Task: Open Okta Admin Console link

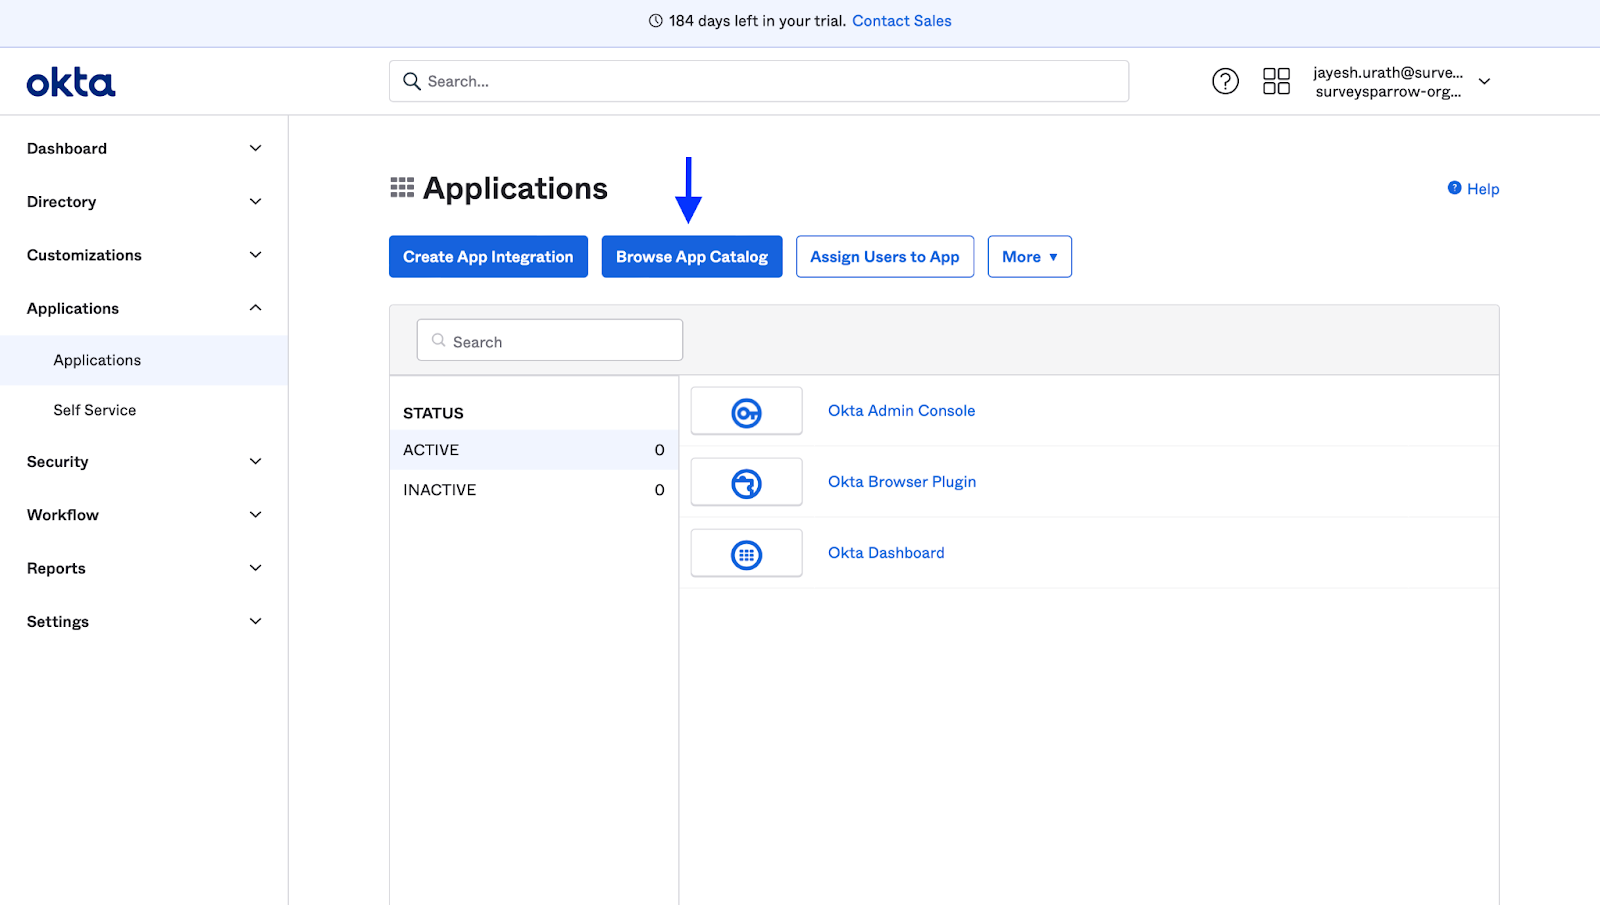Action: coord(901,411)
